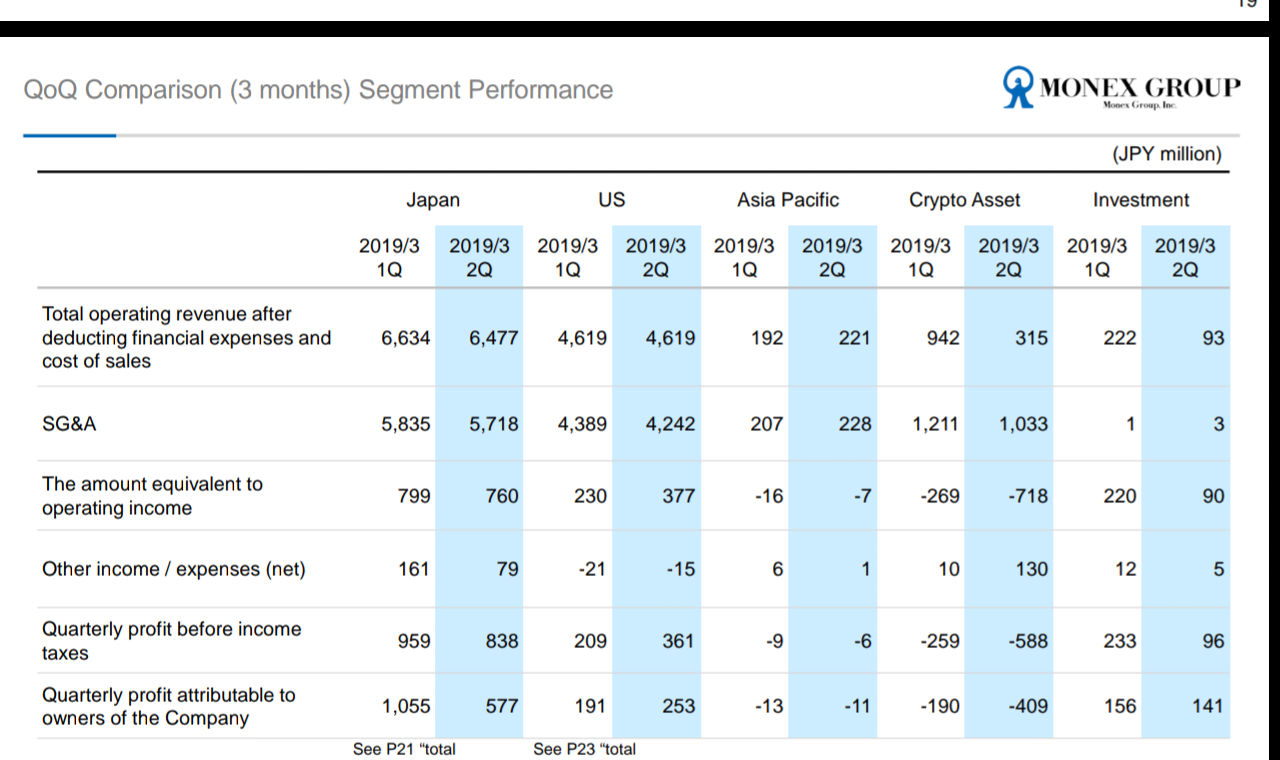Image resolution: width=1280 pixels, height=760 pixels.
Task: Select the 'Crypto Asset' segment header
Action: (965, 200)
